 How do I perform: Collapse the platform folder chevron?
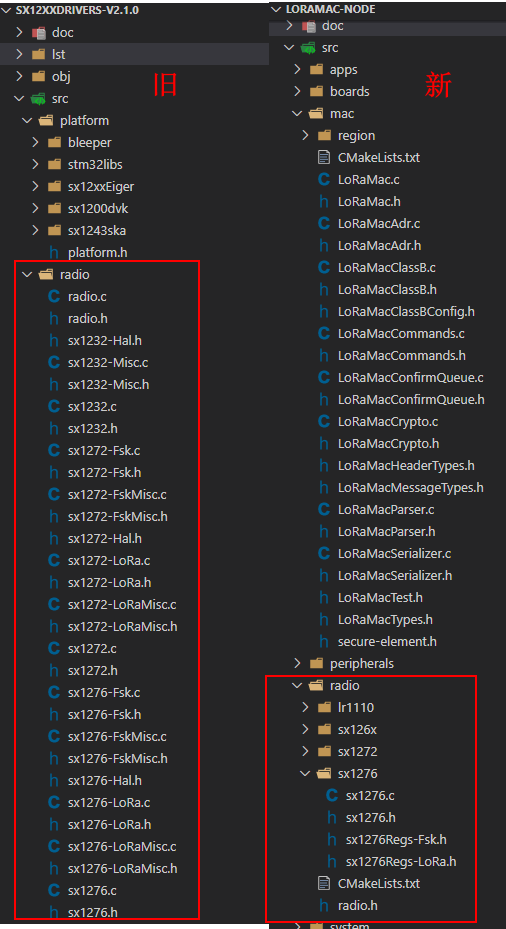click(27, 121)
